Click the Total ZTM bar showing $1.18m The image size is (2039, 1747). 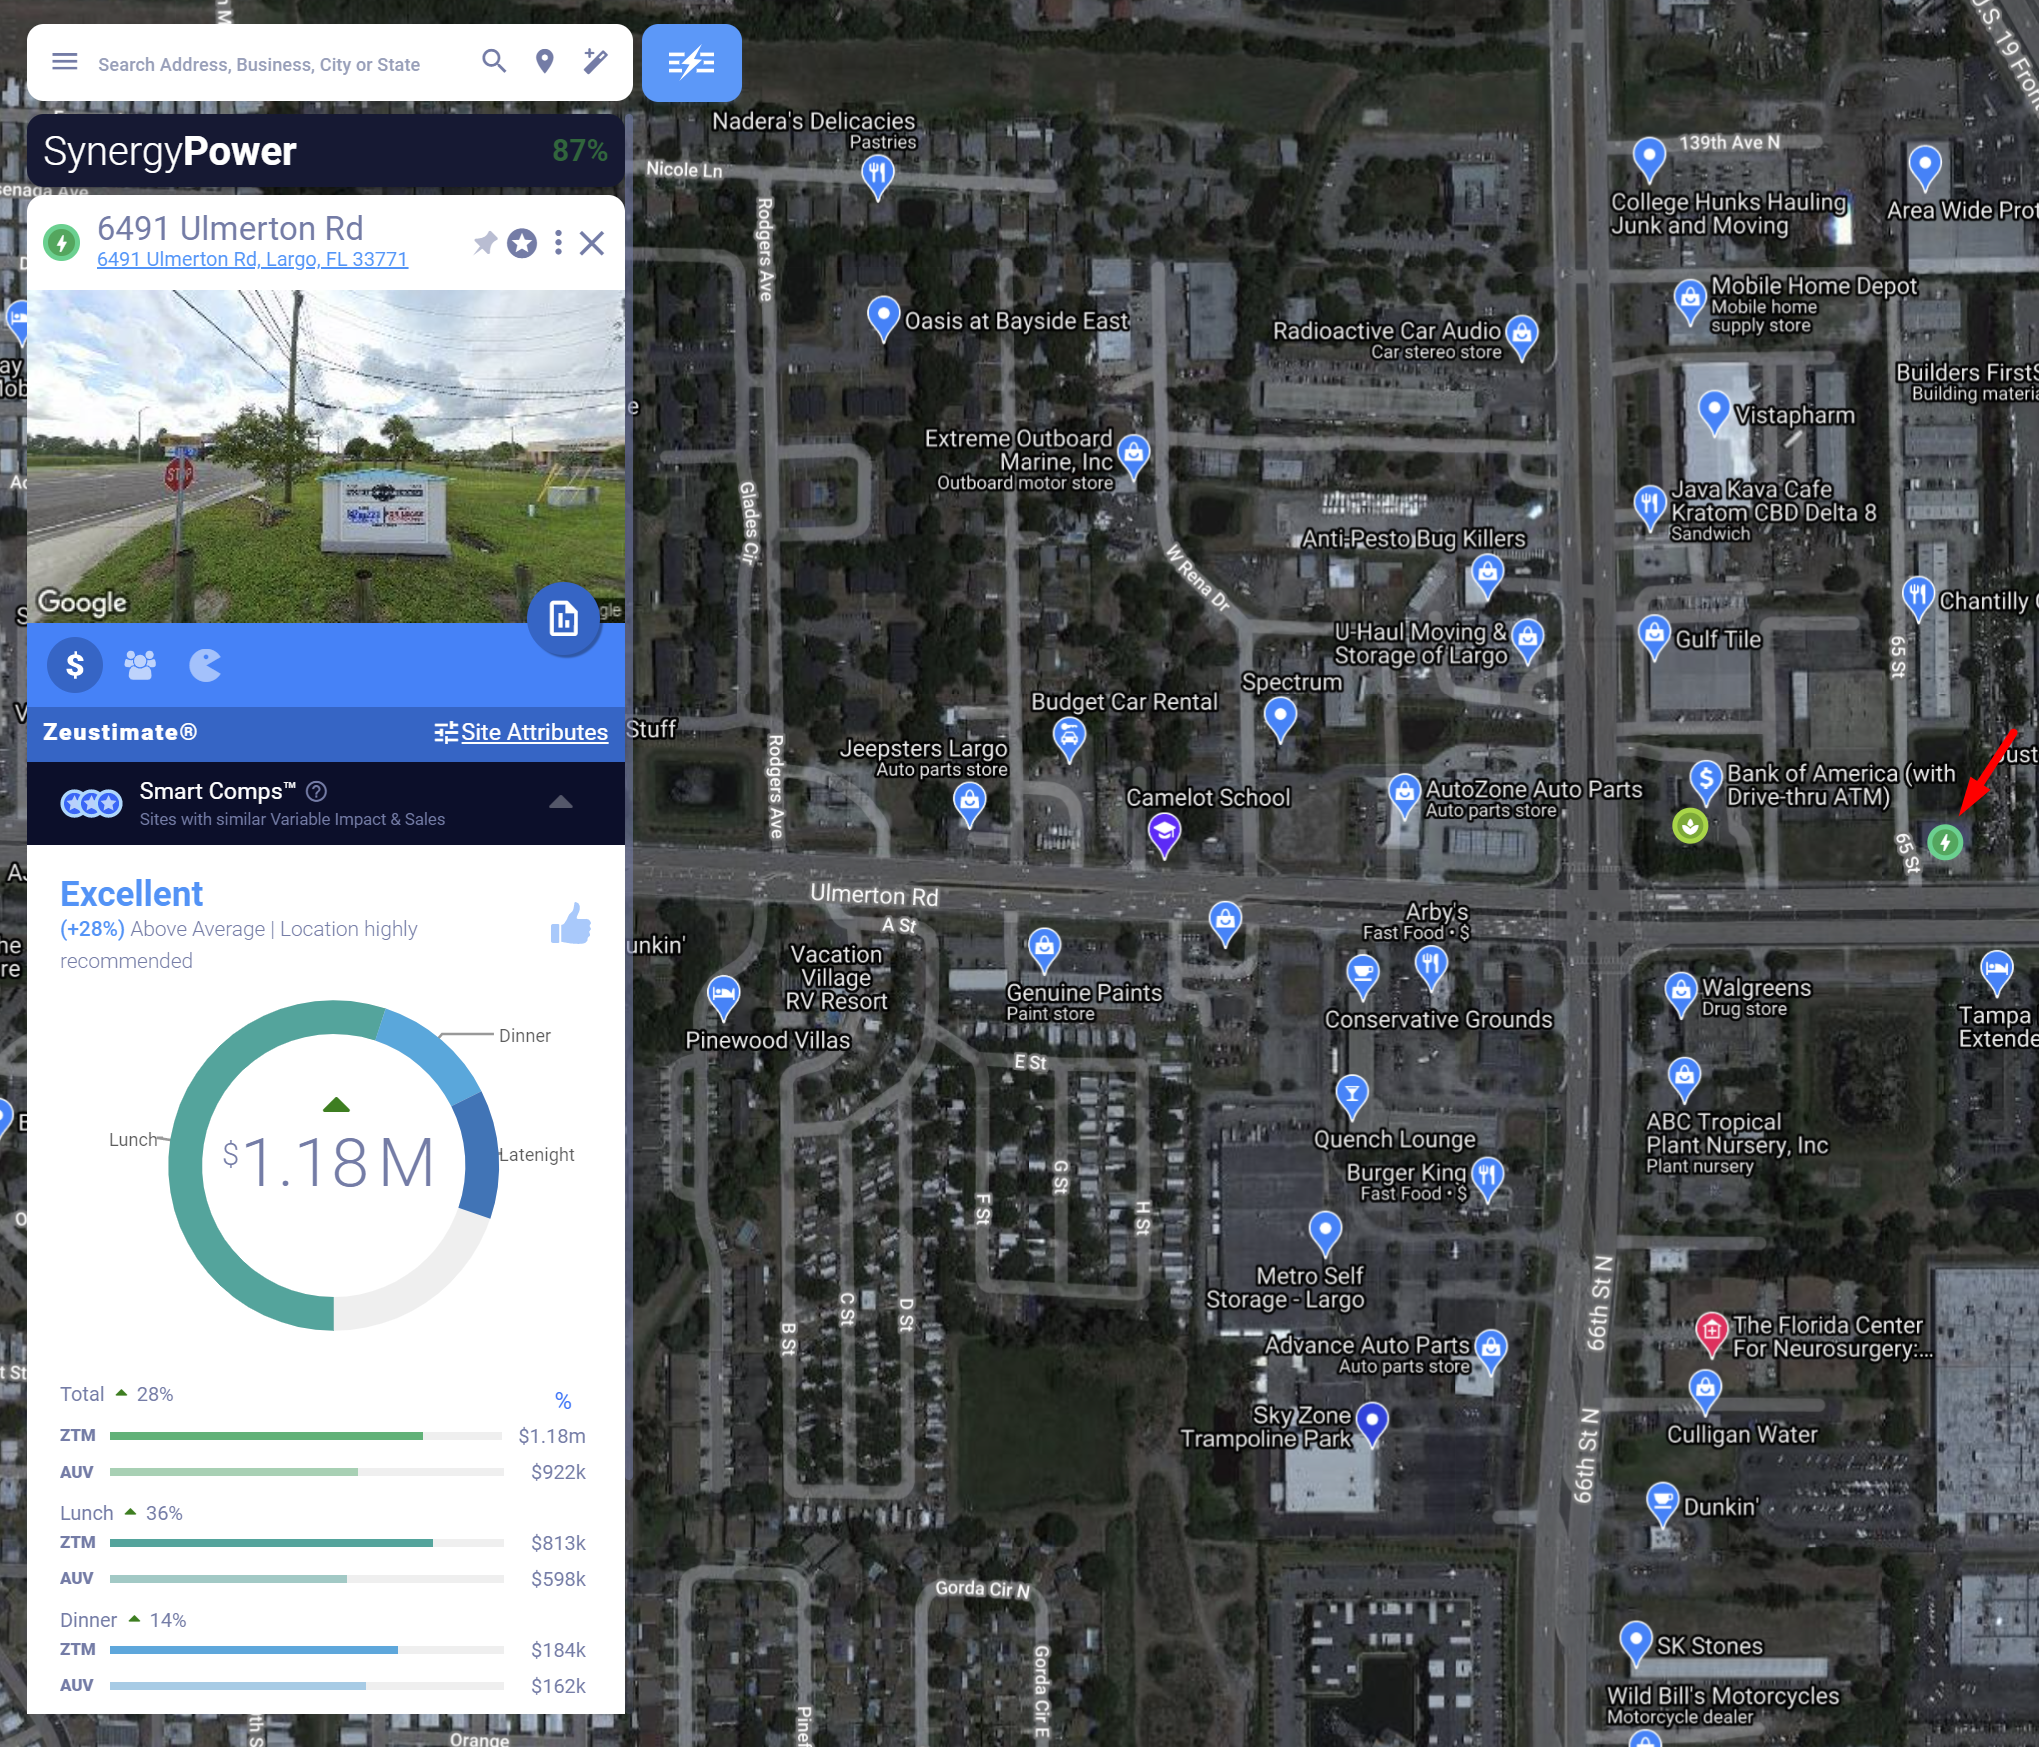coord(306,1436)
